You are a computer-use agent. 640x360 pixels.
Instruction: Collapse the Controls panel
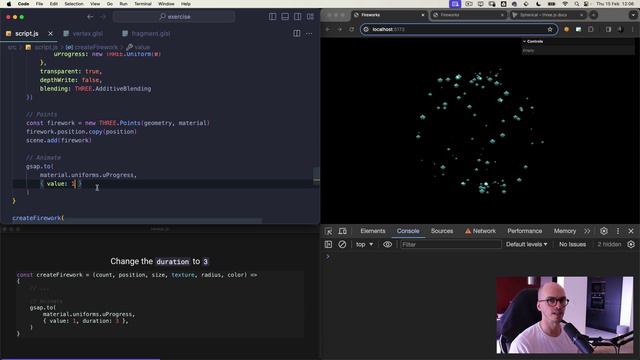[x=578, y=42]
